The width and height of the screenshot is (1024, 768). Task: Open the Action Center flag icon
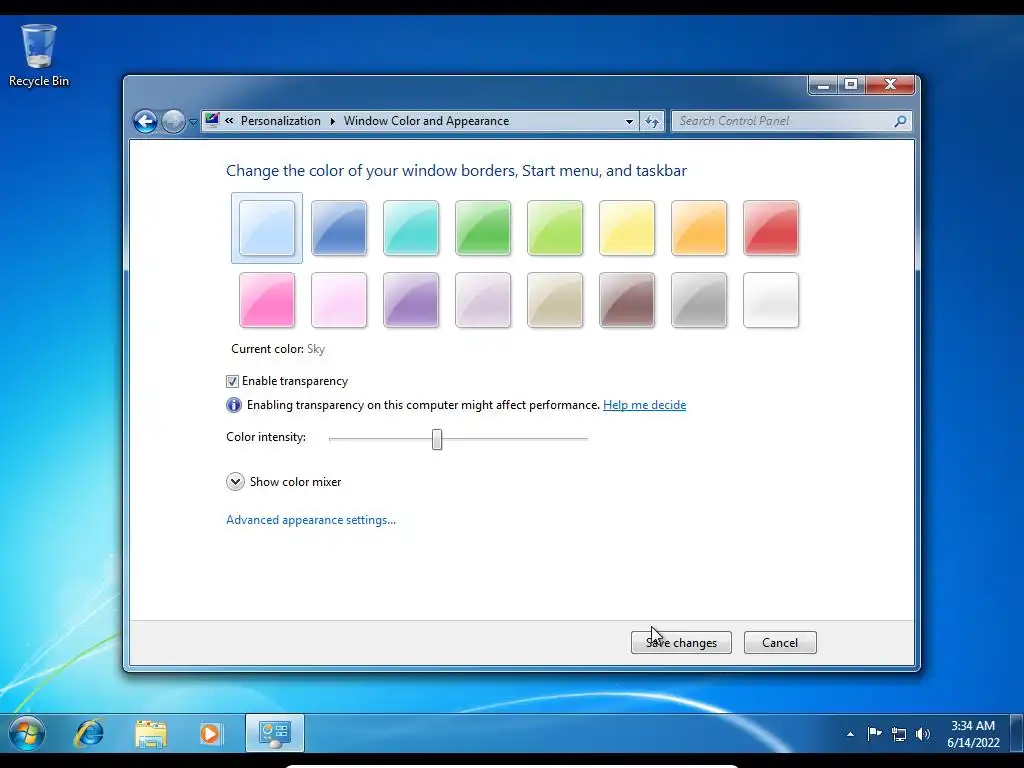coord(874,734)
